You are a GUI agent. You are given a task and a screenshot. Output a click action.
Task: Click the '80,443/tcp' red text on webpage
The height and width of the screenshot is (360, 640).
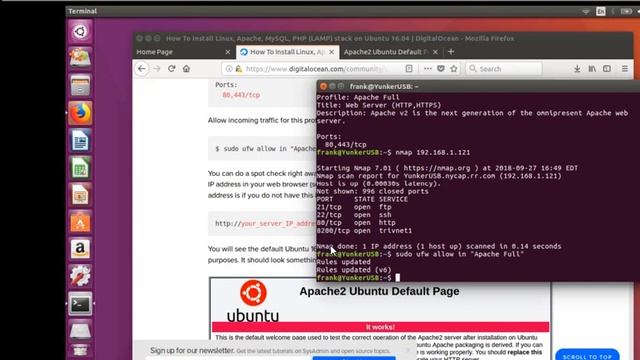[241, 95]
